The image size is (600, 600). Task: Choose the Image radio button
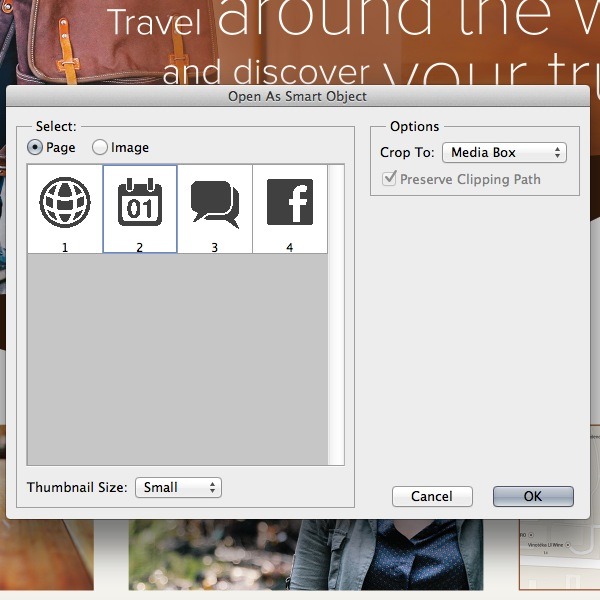100,147
